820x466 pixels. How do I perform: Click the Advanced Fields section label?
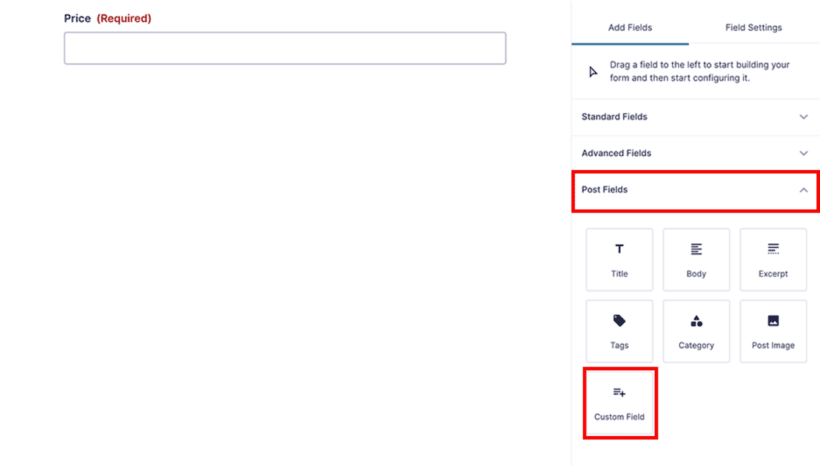616,153
